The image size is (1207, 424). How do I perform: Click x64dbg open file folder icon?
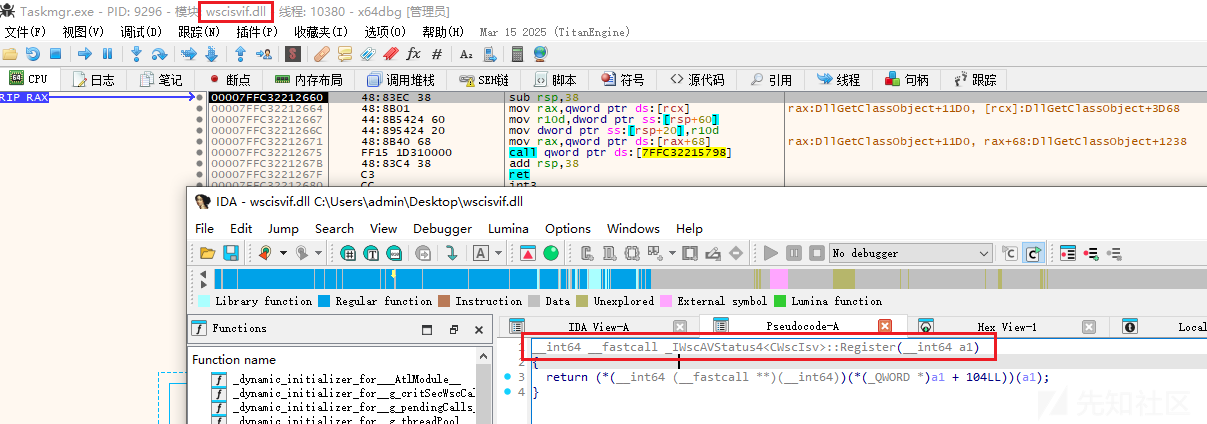click(10, 54)
